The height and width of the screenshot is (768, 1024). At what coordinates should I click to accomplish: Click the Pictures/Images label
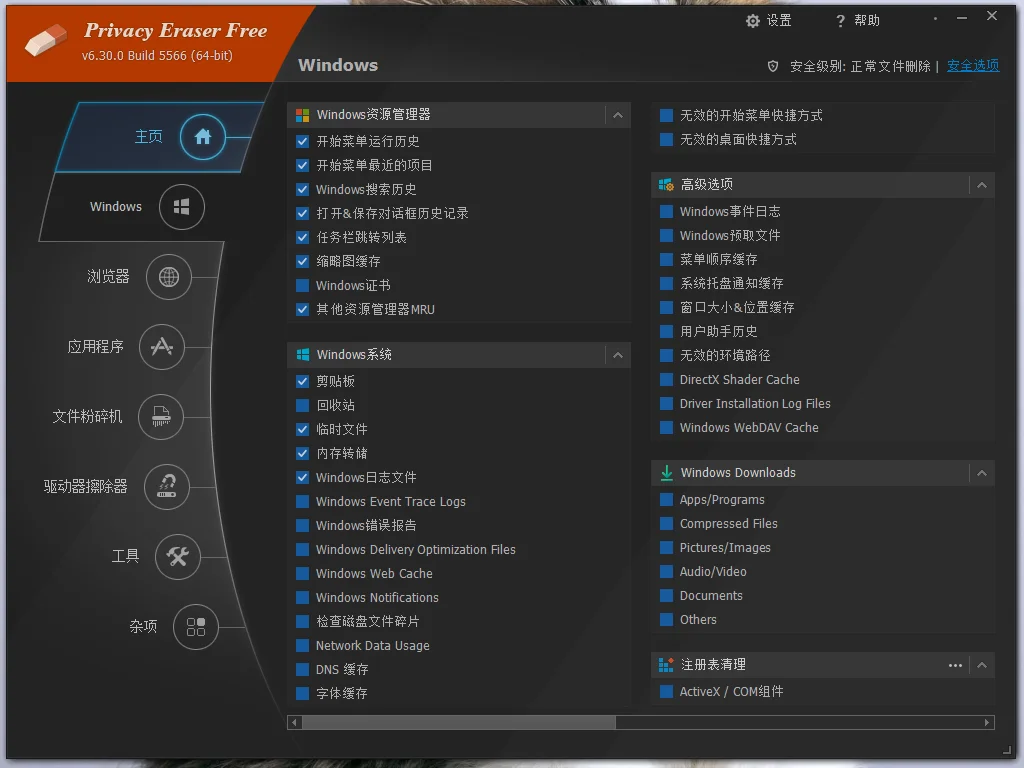[725, 548]
